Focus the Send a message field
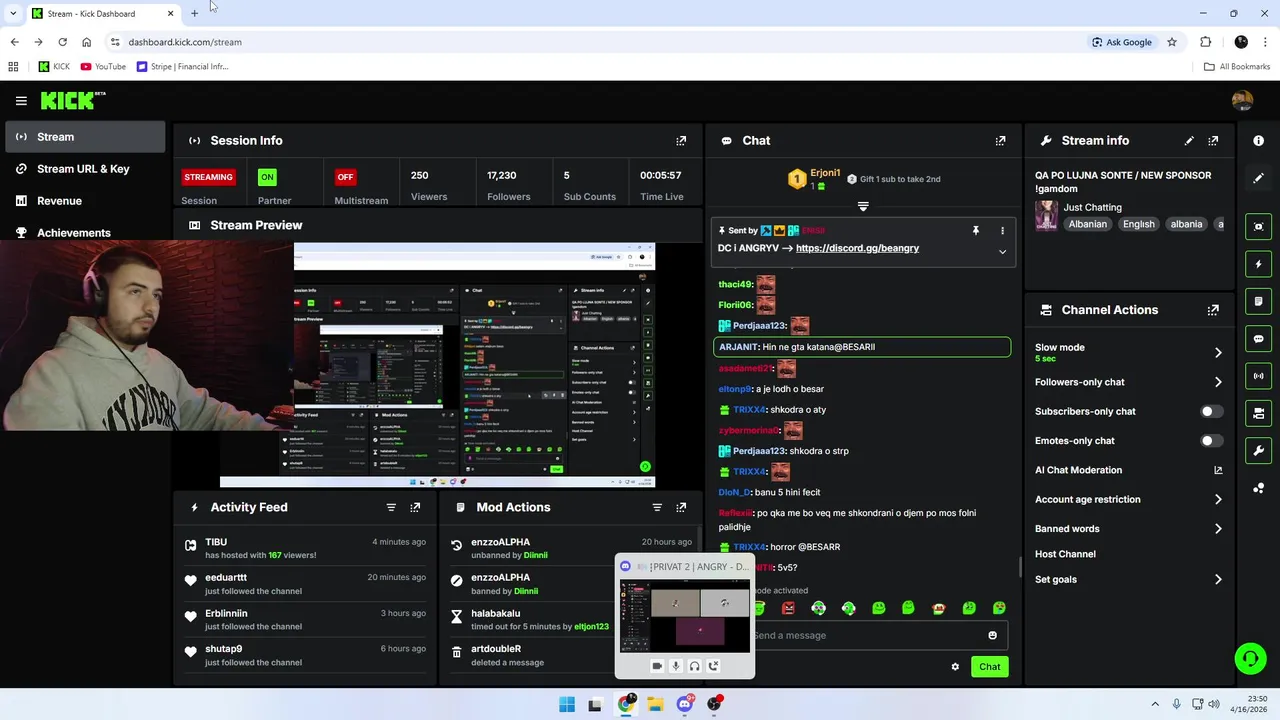The width and height of the screenshot is (1280, 720). click(868, 635)
